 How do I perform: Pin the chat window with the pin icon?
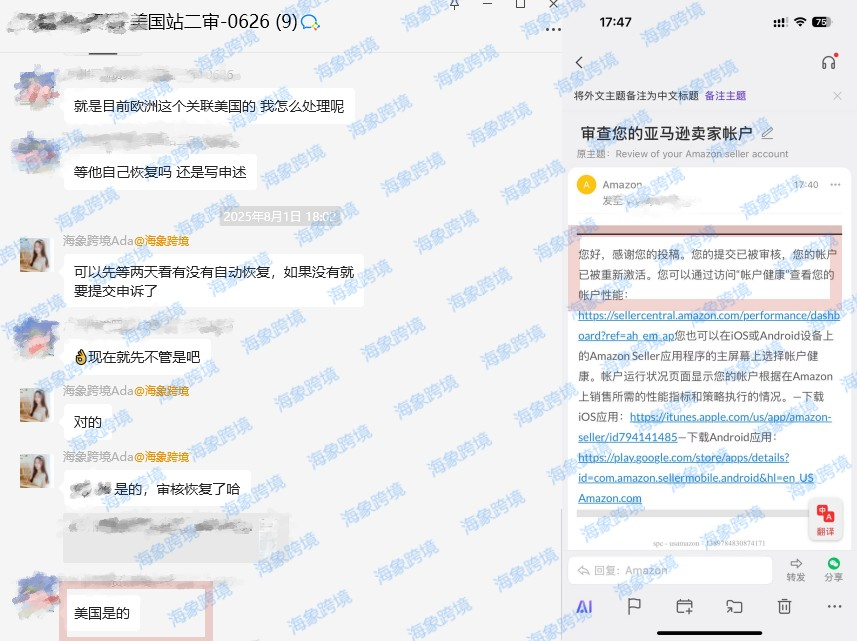click(x=454, y=4)
